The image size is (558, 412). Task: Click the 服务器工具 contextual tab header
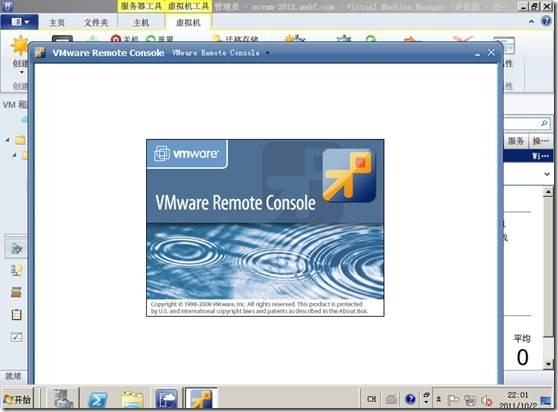pos(141,6)
